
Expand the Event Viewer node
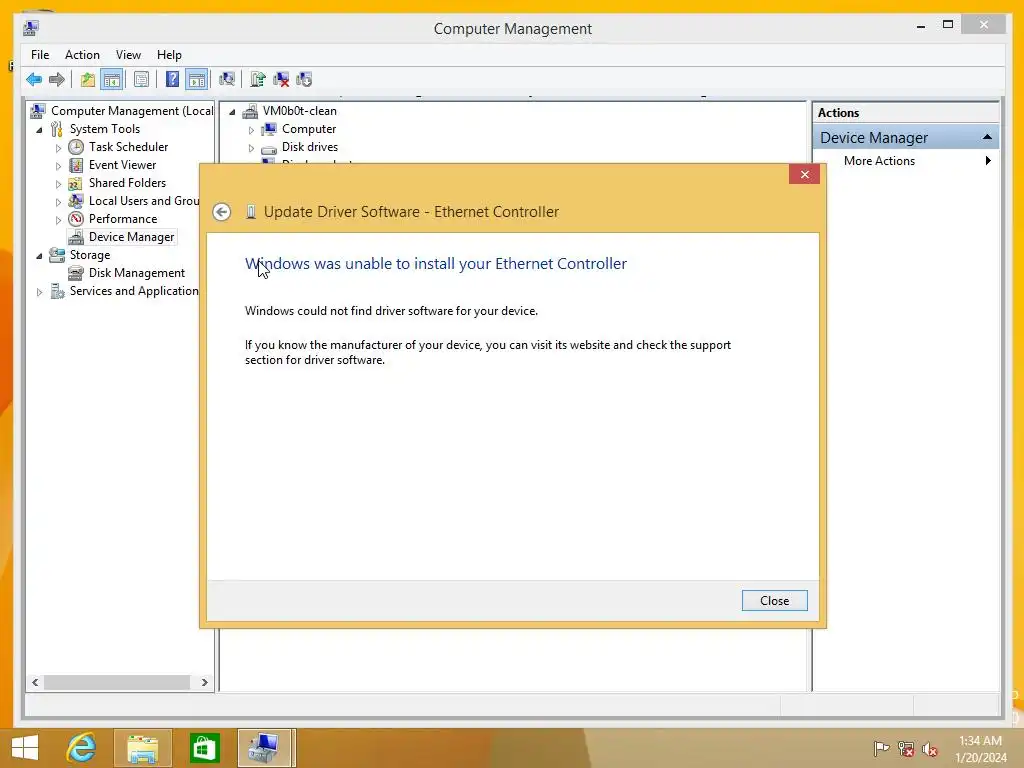(58, 166)
